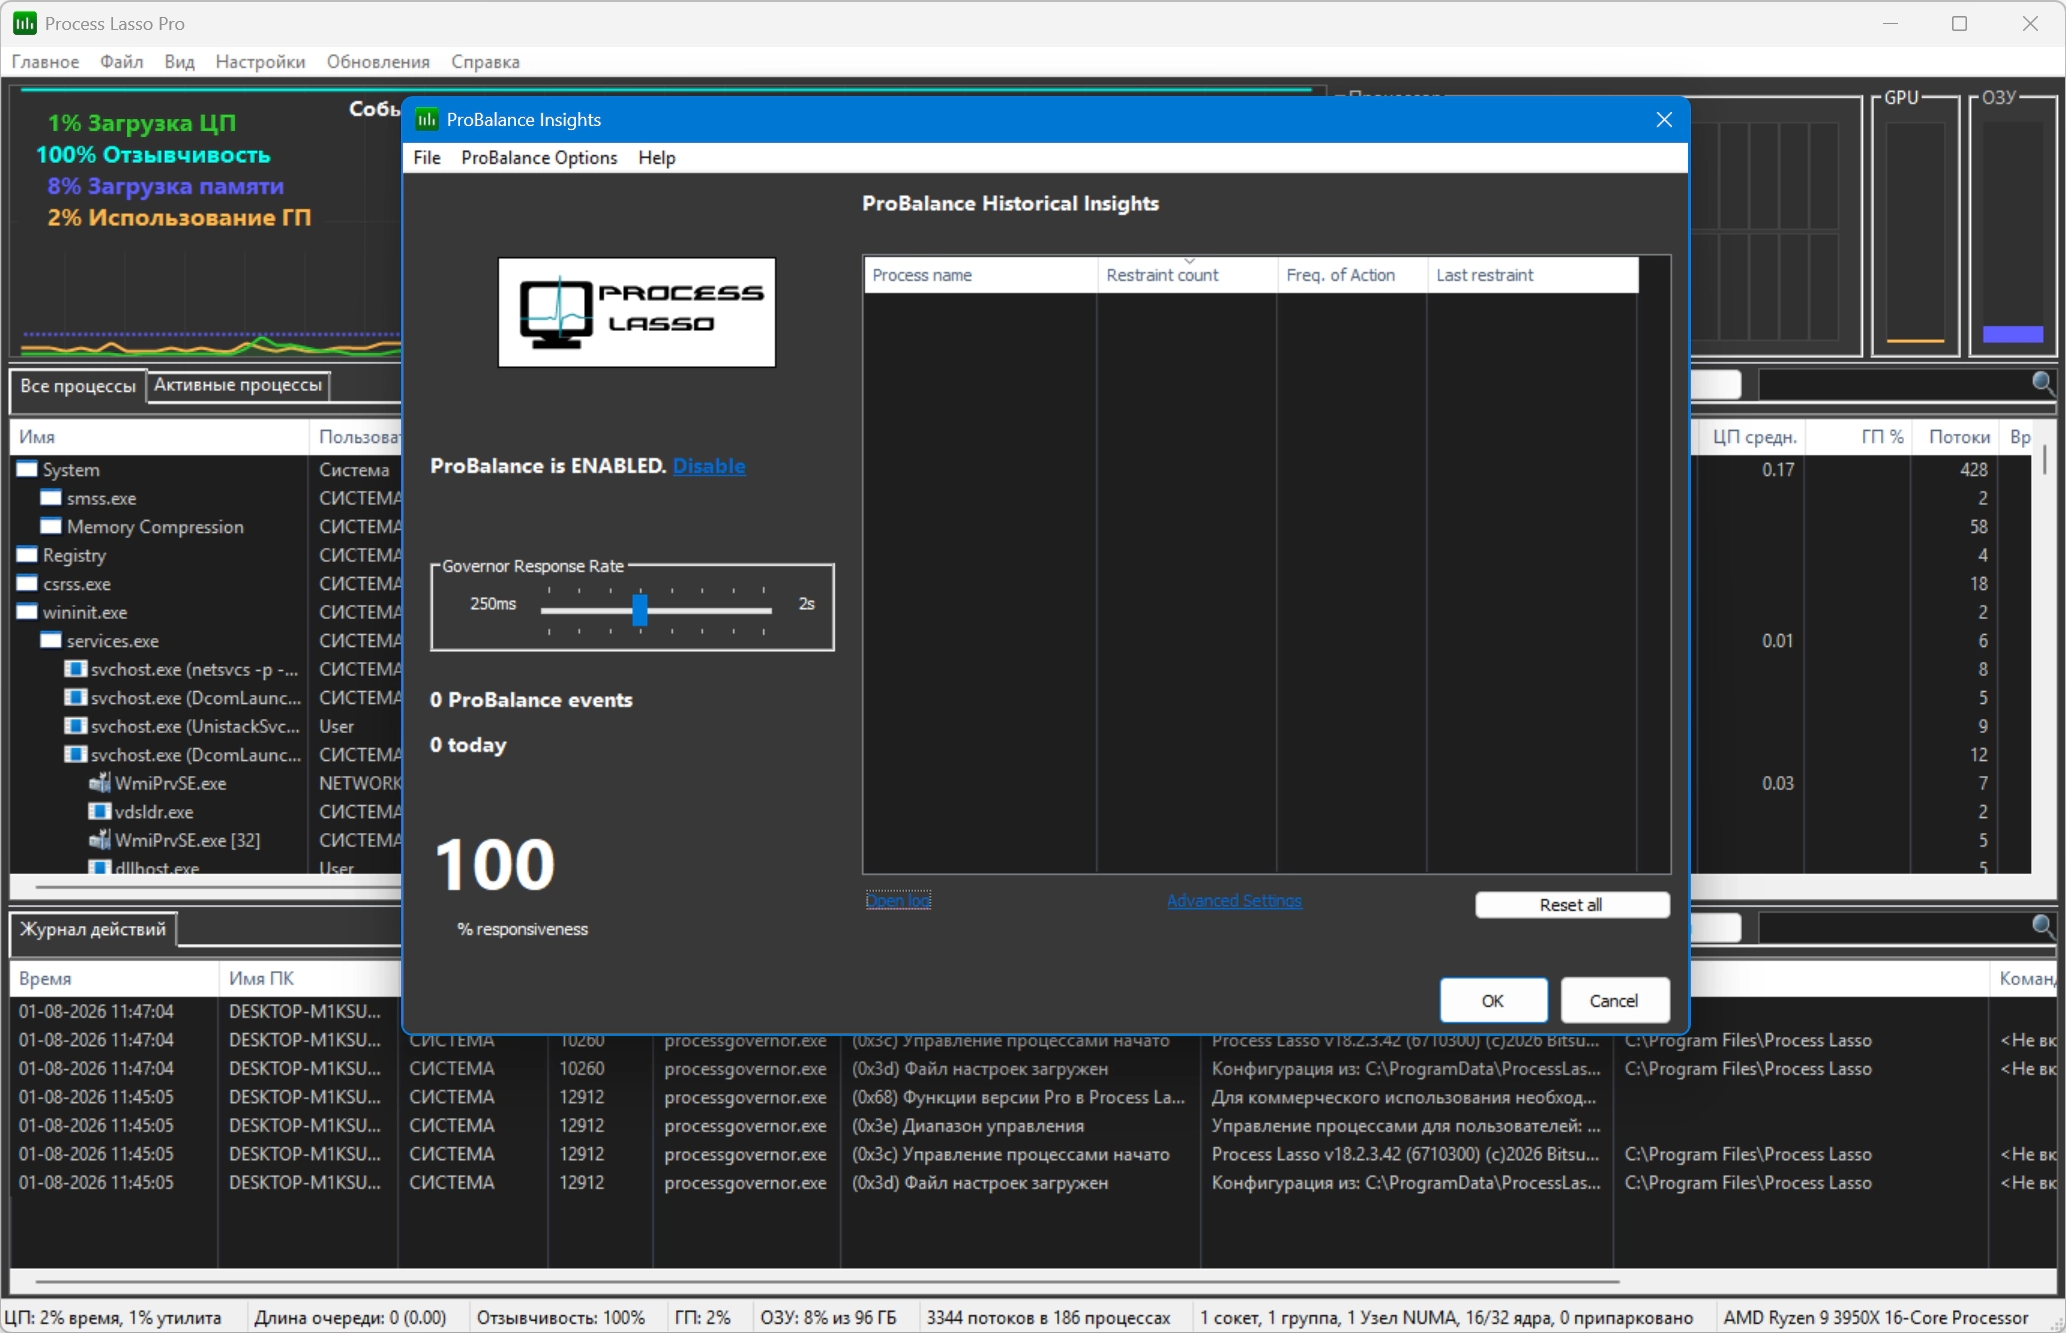Sort insights by the Freq. of Action column
This screenshot has height=1333, width=2066.
(x=1353, y=275)
